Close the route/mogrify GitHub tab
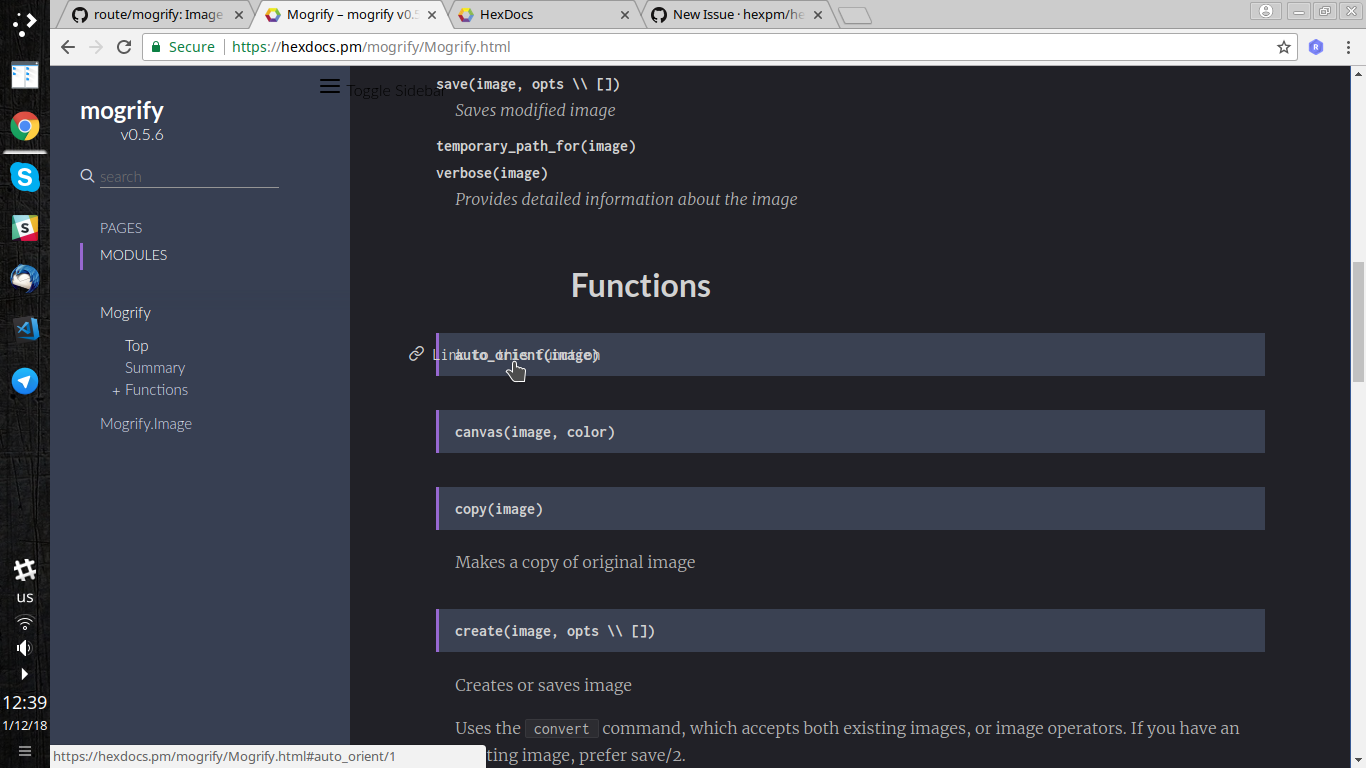Image resolution: width=1366 pixels, height=768 pixels. [239, 15]
